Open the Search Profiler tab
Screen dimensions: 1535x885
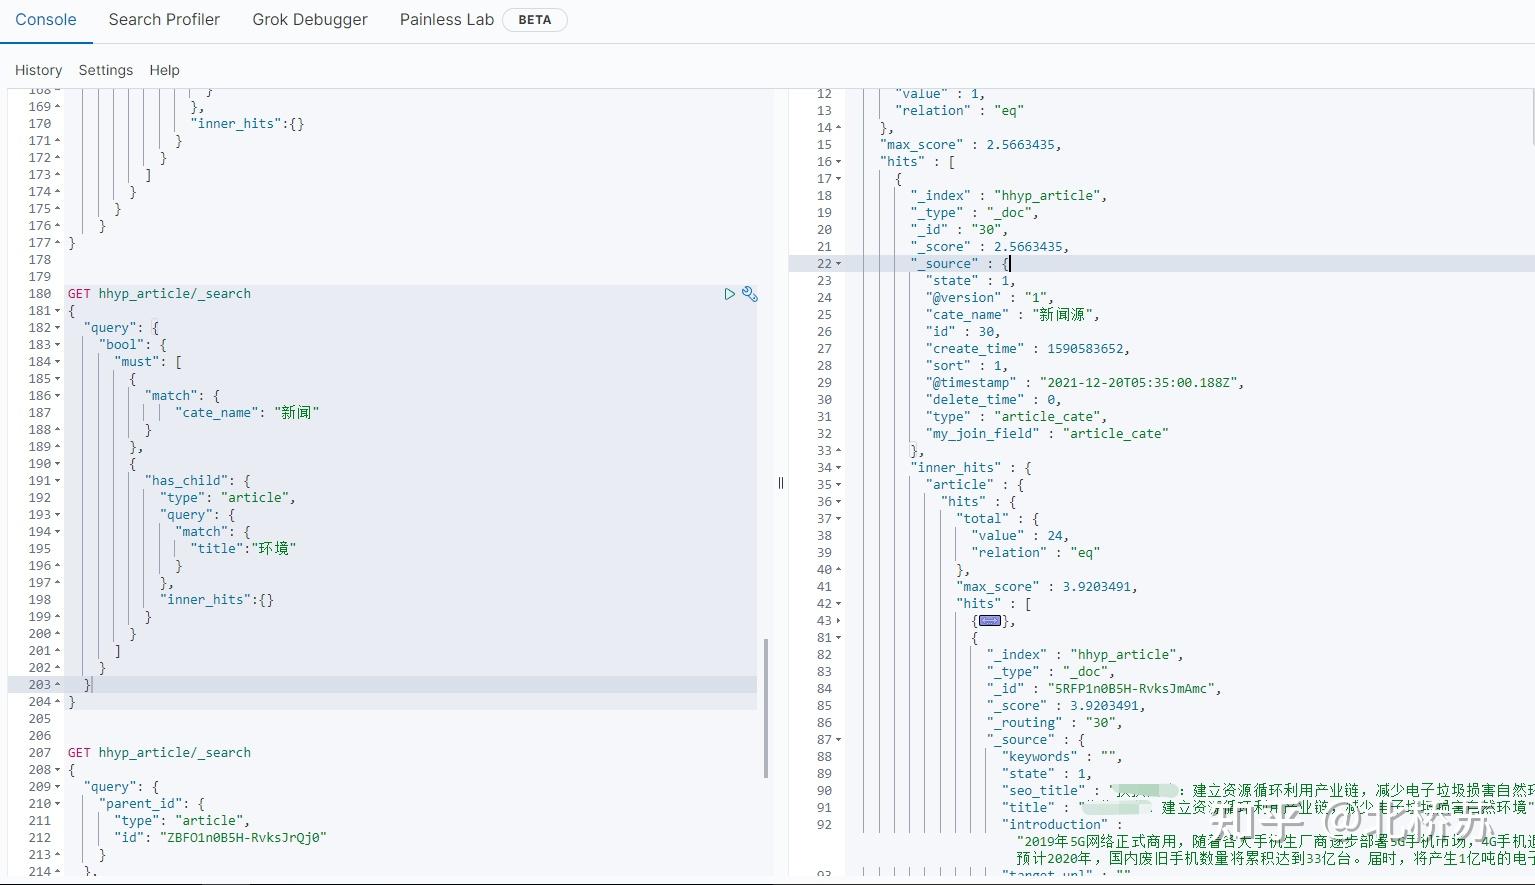(x=164, y=20)
